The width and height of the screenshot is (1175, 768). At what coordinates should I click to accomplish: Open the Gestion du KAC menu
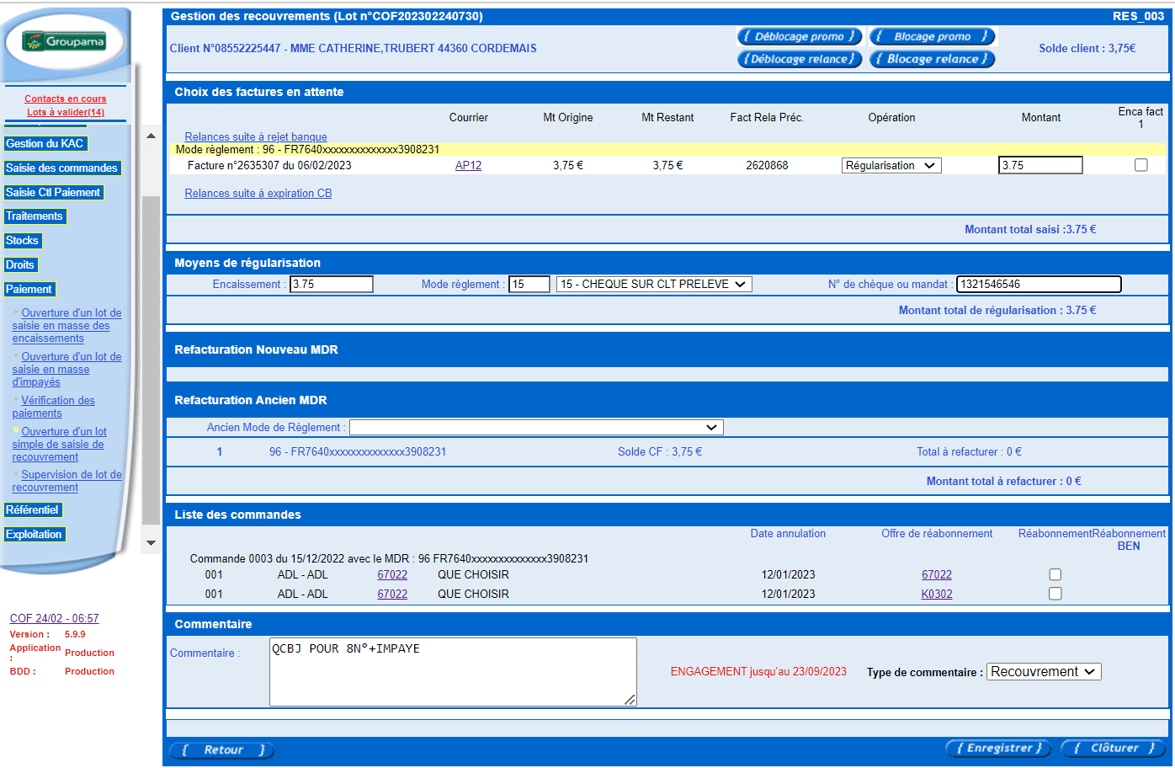[x=45, y=144]
